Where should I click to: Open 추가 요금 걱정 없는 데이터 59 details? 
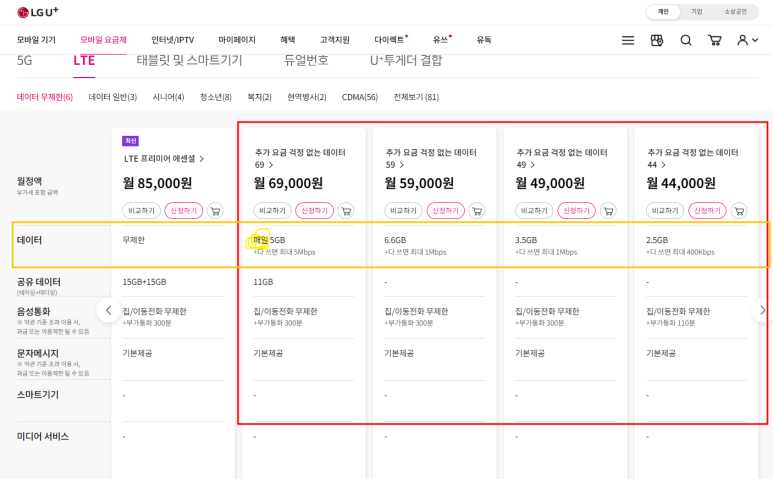[431, 158]
